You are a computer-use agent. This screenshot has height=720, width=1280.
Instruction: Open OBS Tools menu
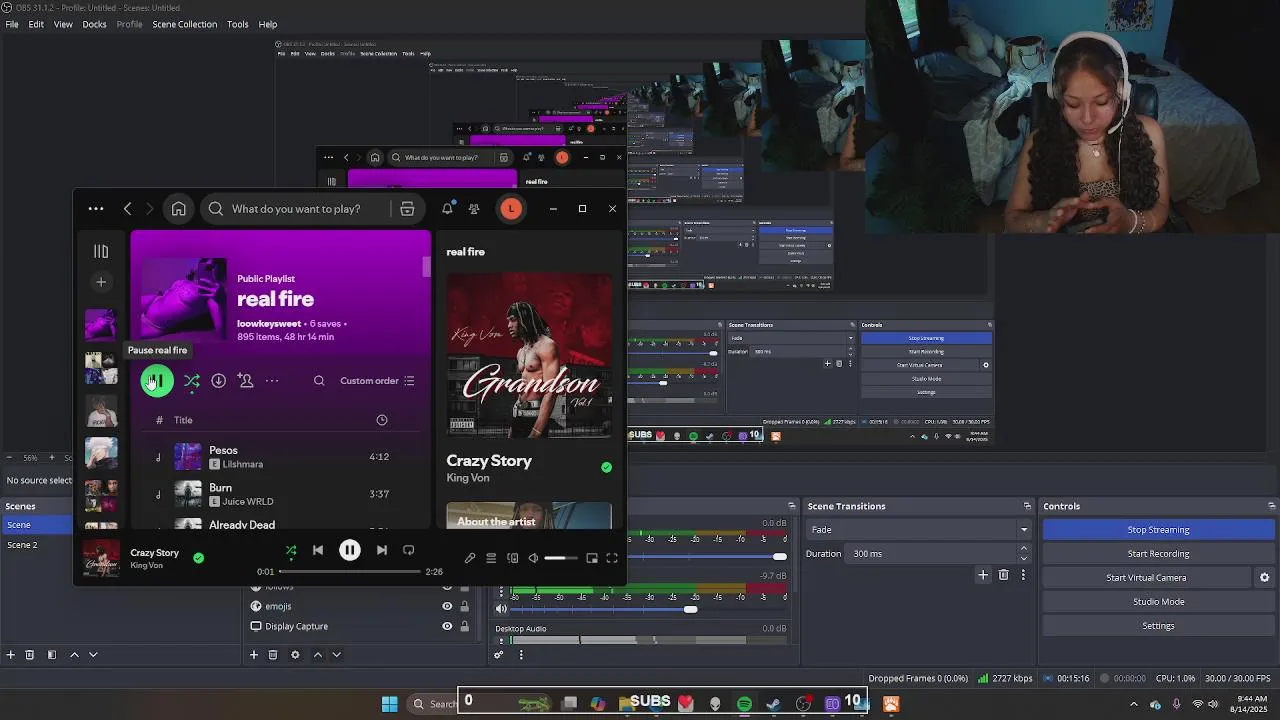pyautogui.click(x=238, y=24)
